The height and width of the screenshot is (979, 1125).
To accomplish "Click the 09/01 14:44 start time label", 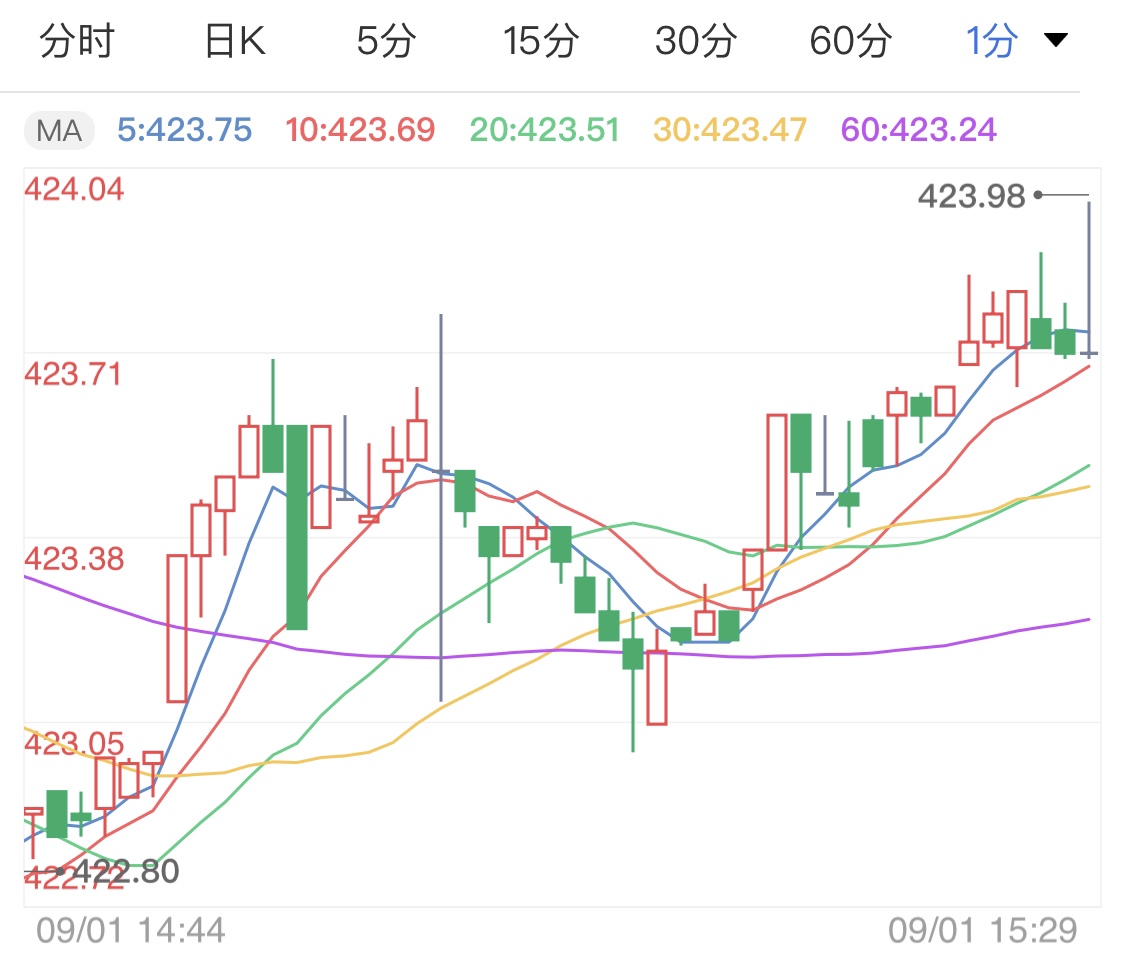I will pos(131,931).
